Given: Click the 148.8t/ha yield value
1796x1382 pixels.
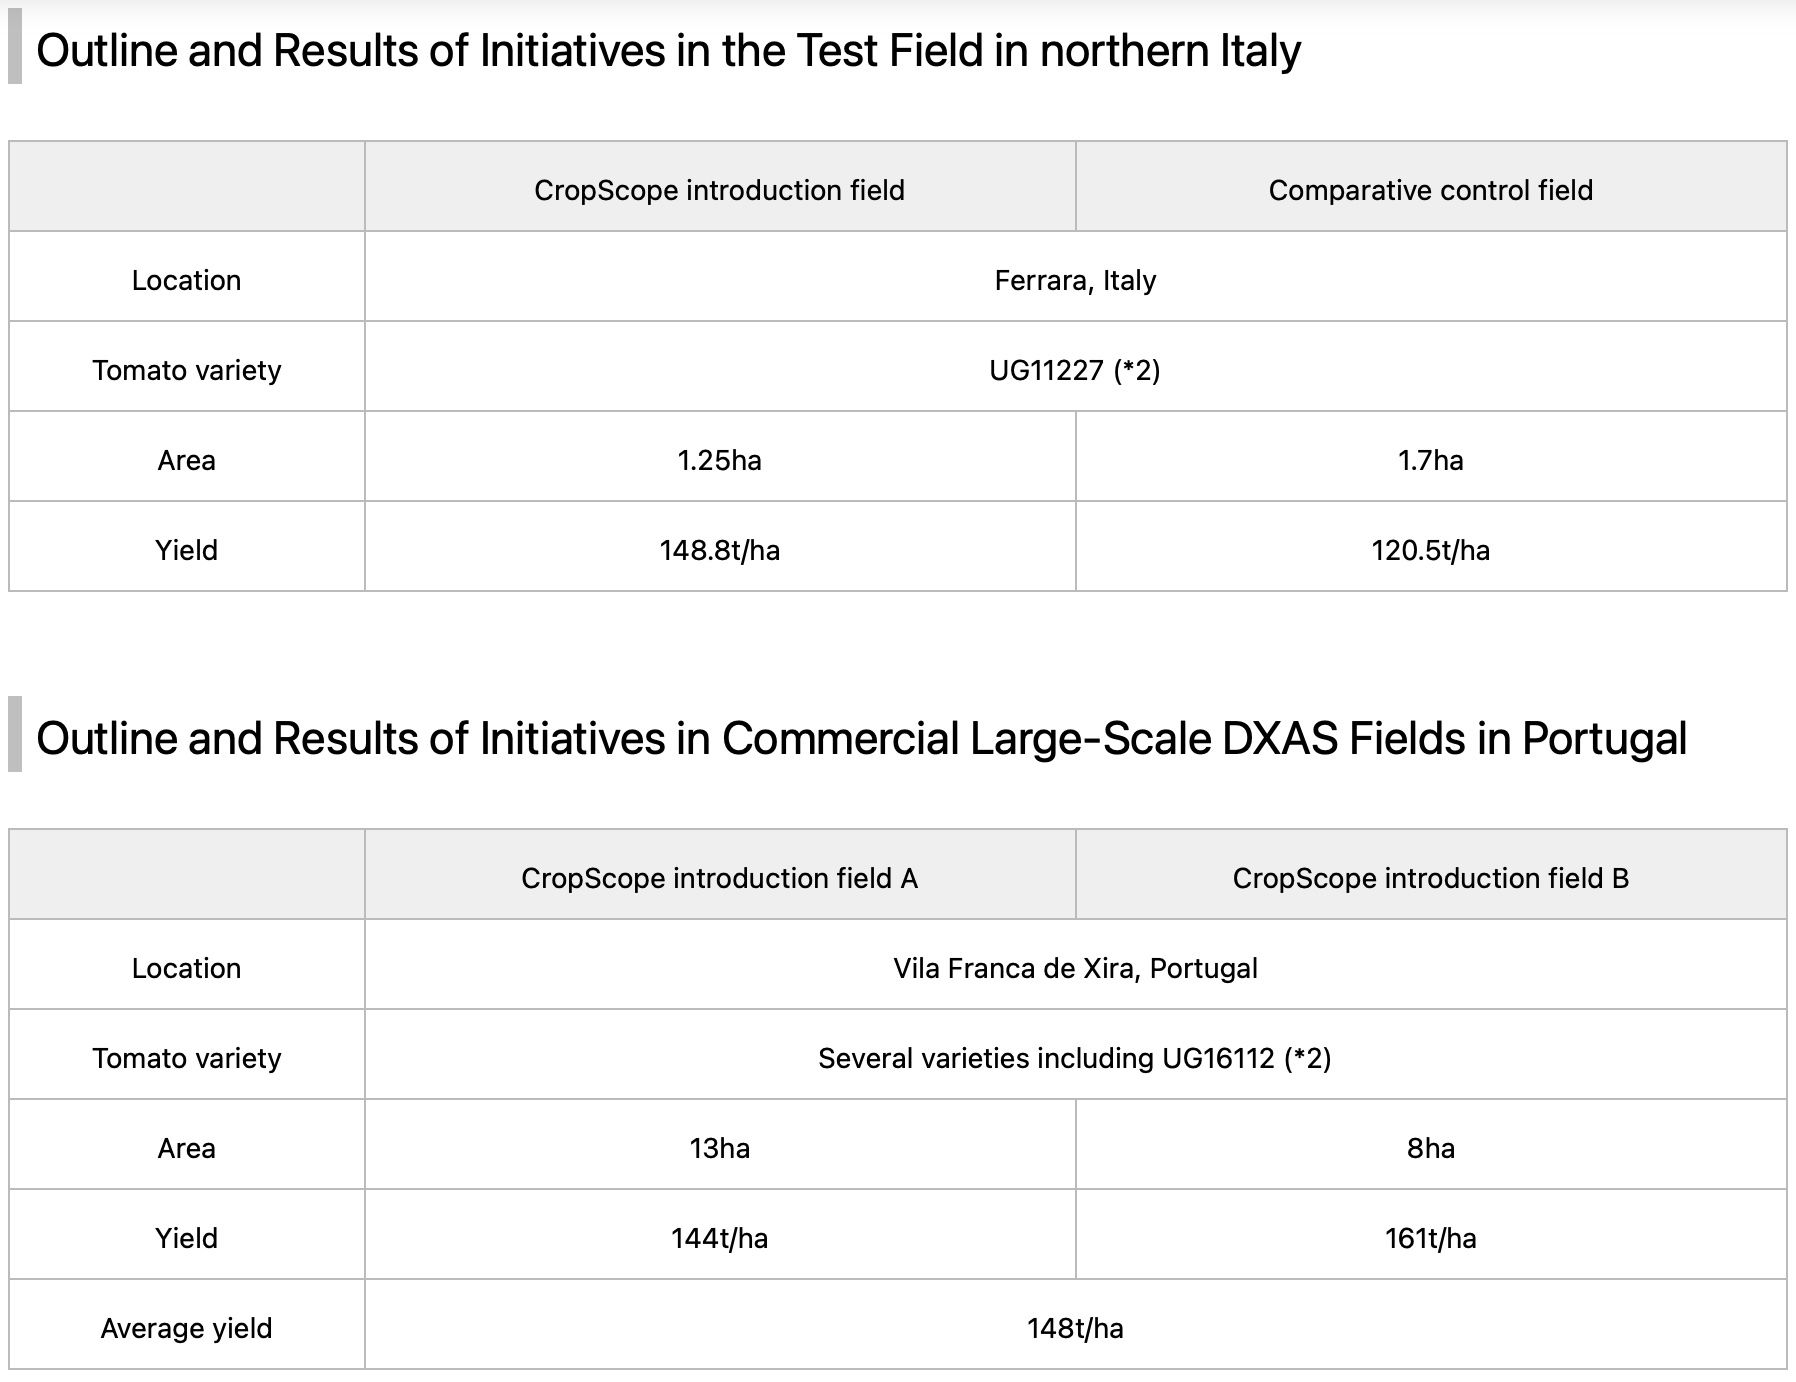Looking at the screenshot, I should (x=720, y=550).
